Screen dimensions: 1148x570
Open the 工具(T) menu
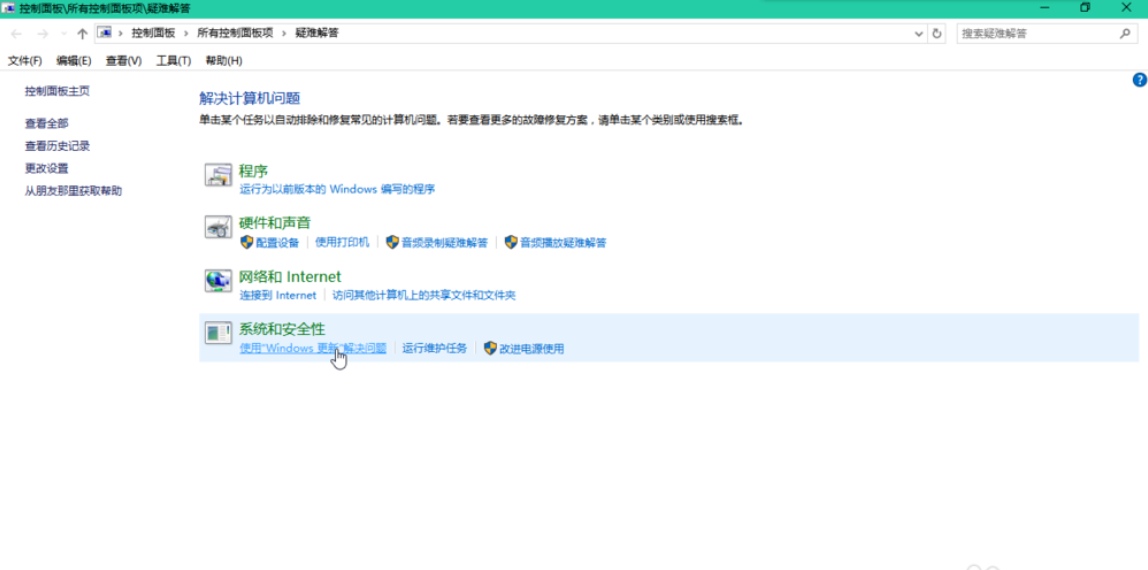pos(173,61)
